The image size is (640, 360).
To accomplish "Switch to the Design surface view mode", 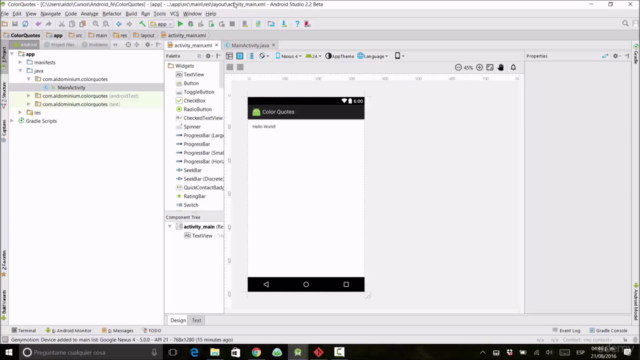I will [x=229, y=56].
